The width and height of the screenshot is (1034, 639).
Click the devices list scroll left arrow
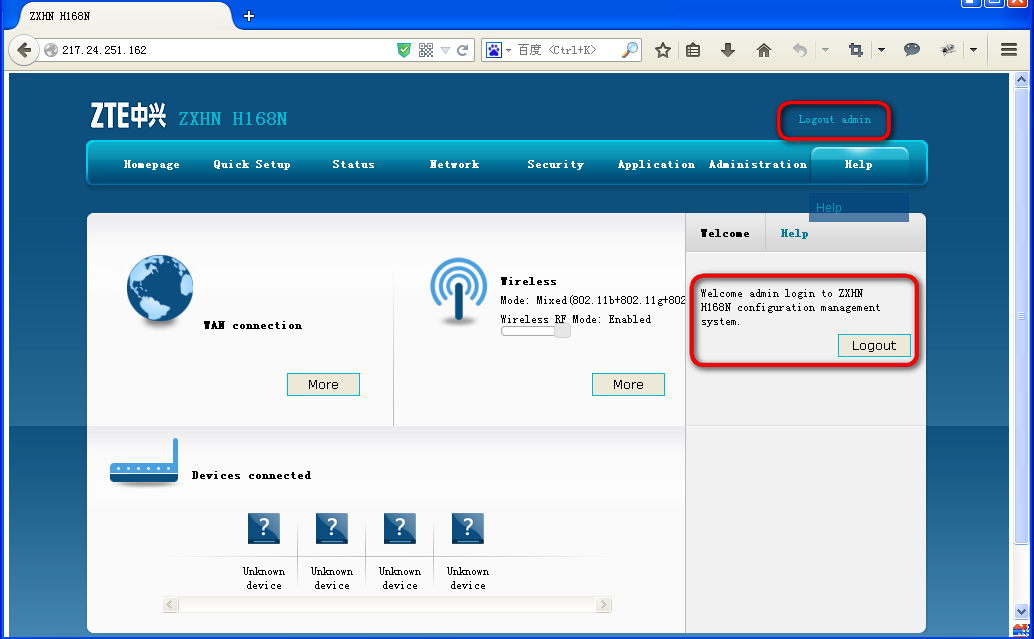tap(170, 605)
